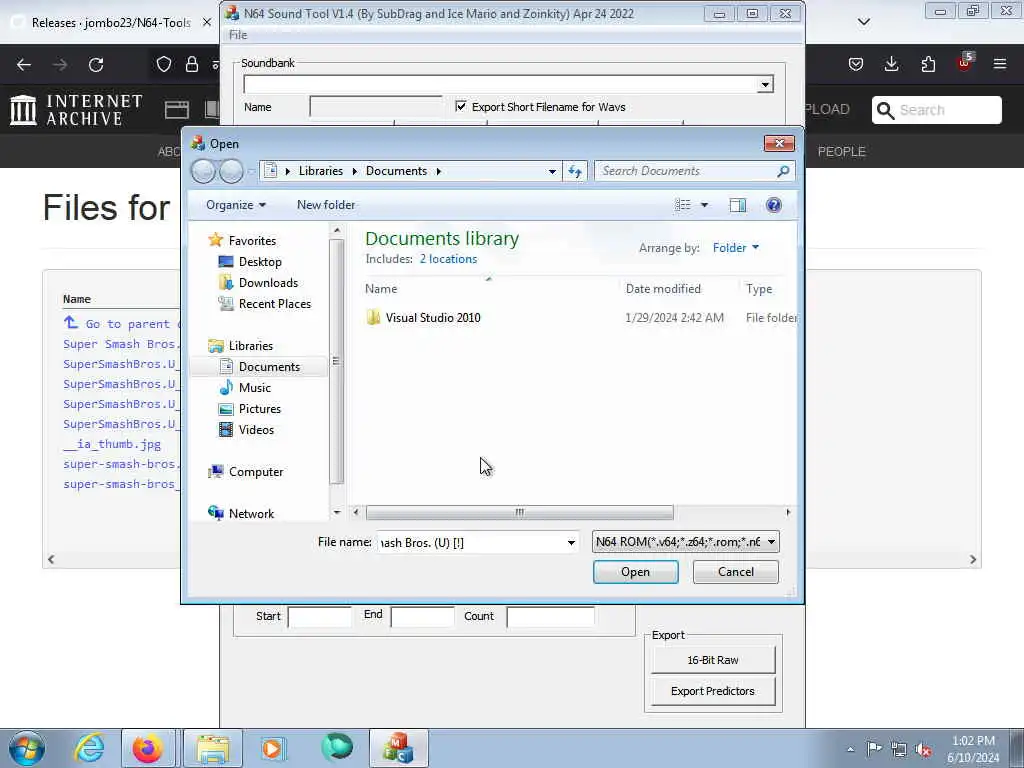Show the preview pane
This screenshot has height=768, width=1024.
737,205
